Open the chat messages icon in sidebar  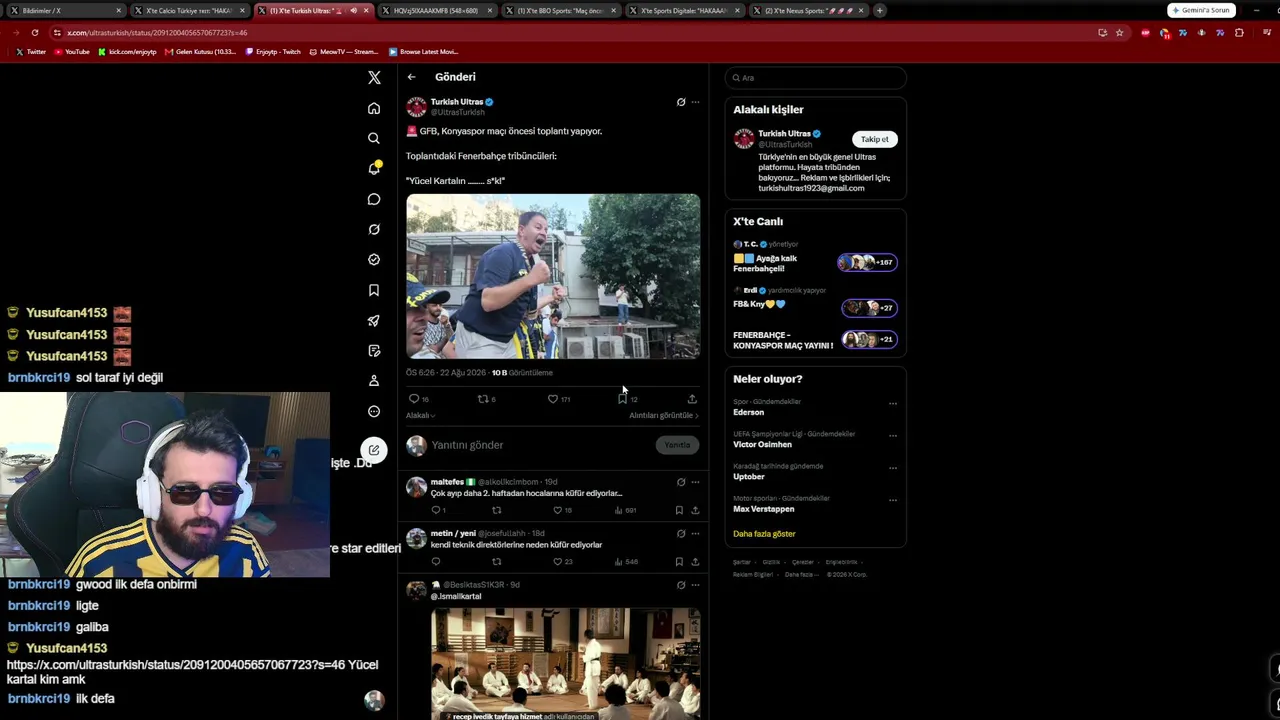tap(374, 199)
